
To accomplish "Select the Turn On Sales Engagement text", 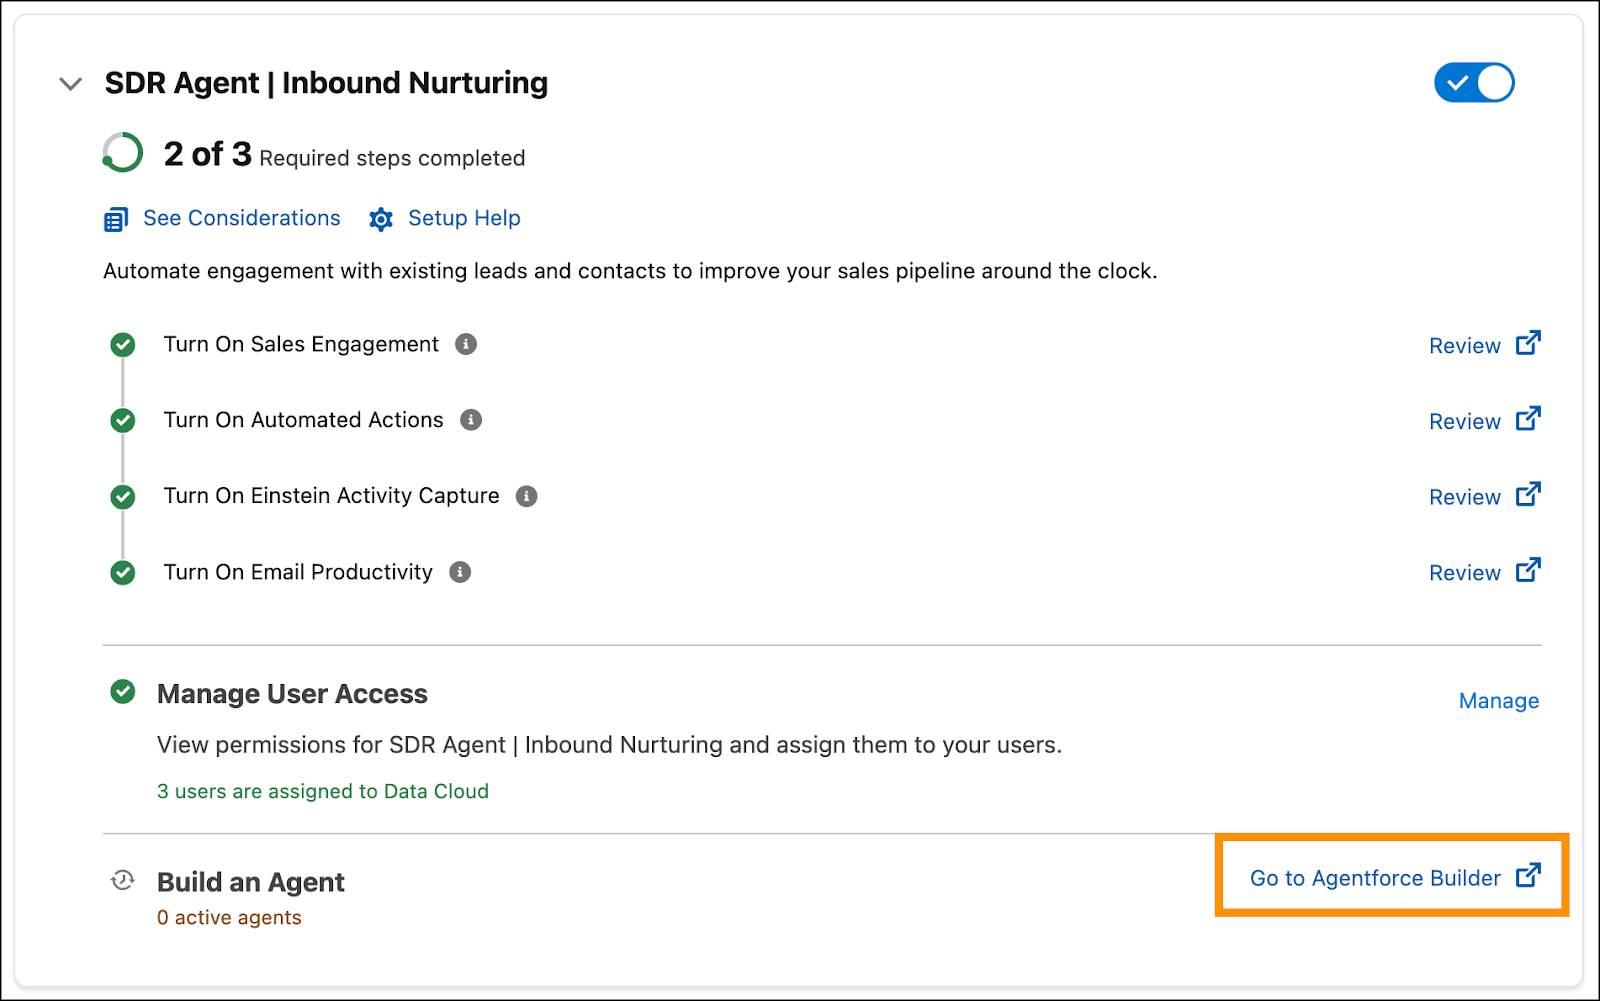I will (x=301, y=344).
